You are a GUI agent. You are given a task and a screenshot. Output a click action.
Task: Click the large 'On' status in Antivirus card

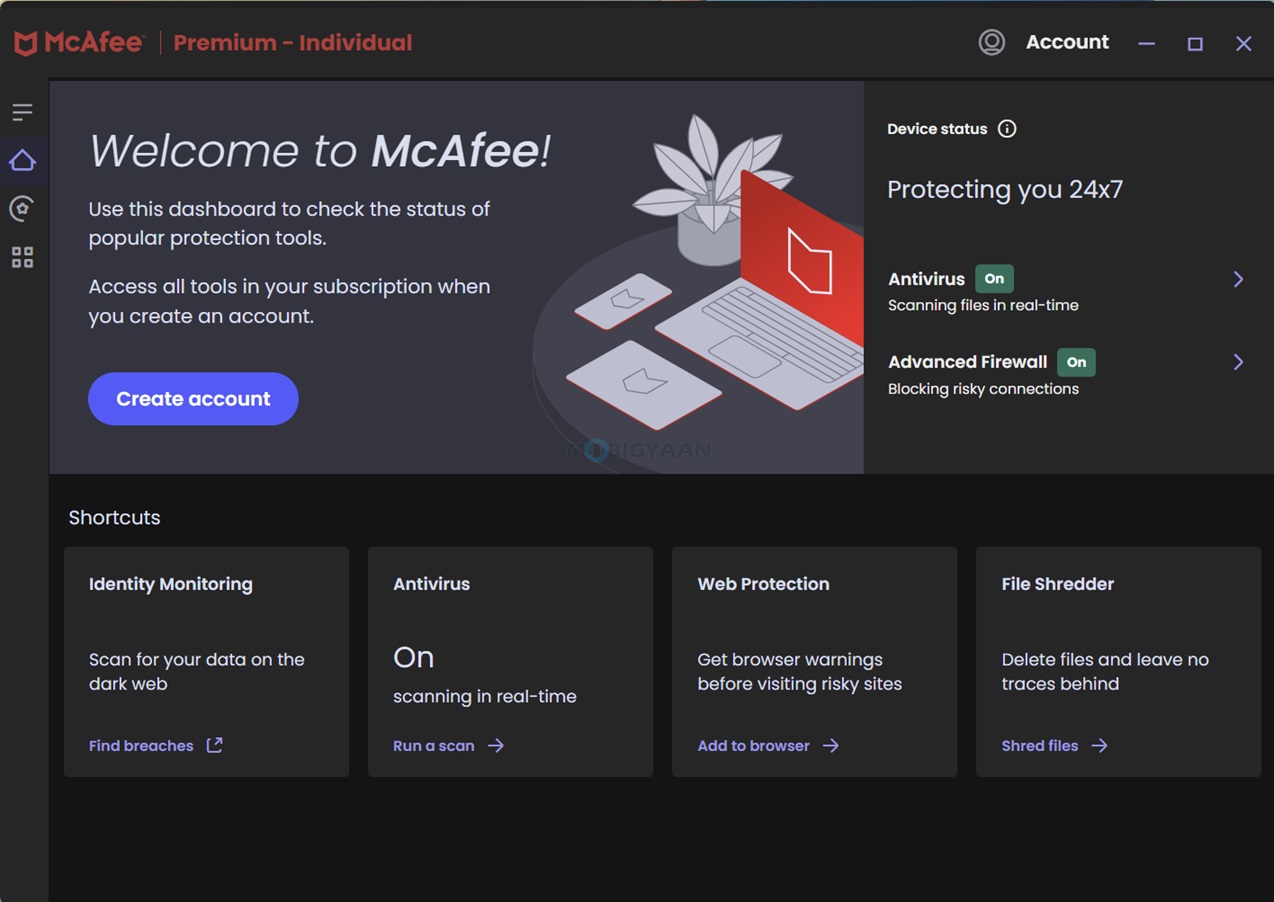tap(413, 657)
